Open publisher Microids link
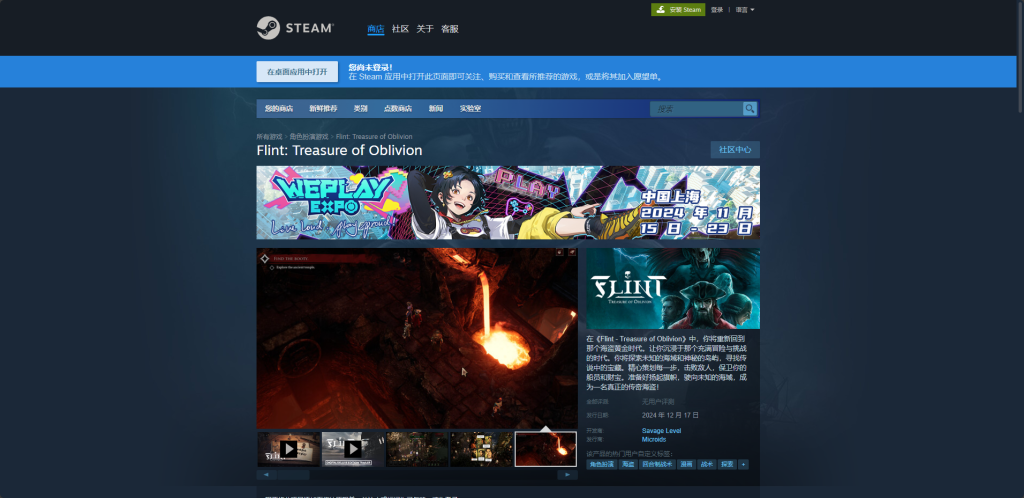Screen dimensions: 1024x498 [654, 439]
